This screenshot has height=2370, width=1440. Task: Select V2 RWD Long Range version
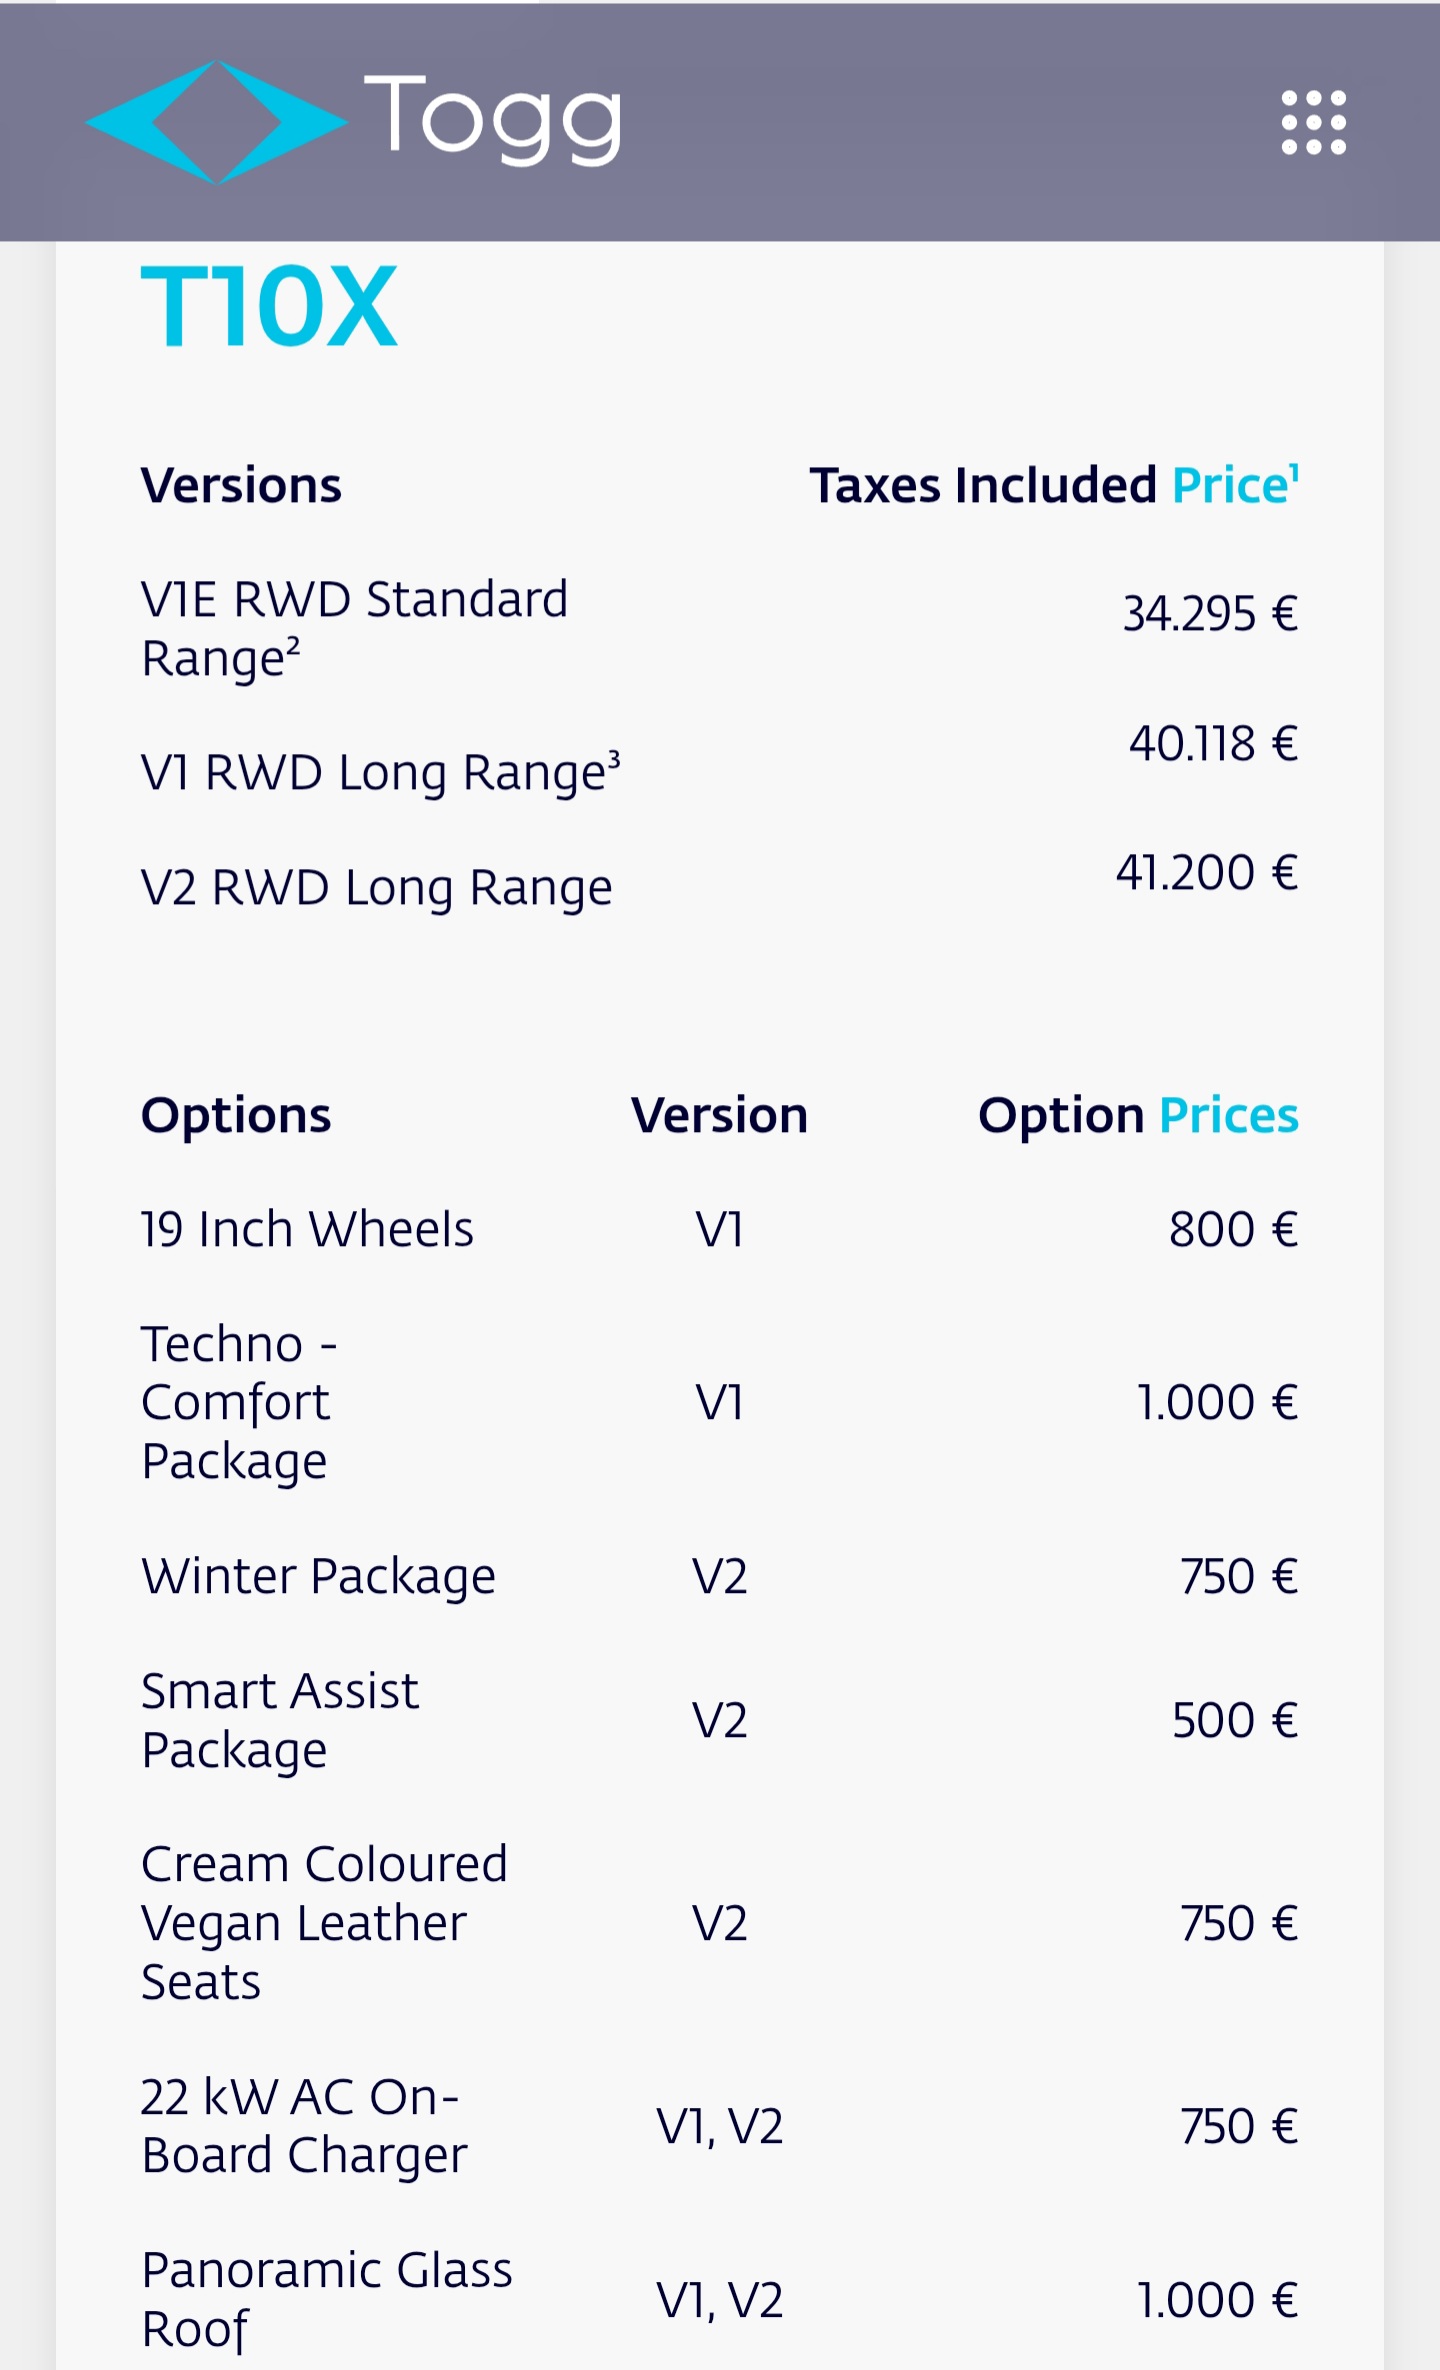coord(376,888)
